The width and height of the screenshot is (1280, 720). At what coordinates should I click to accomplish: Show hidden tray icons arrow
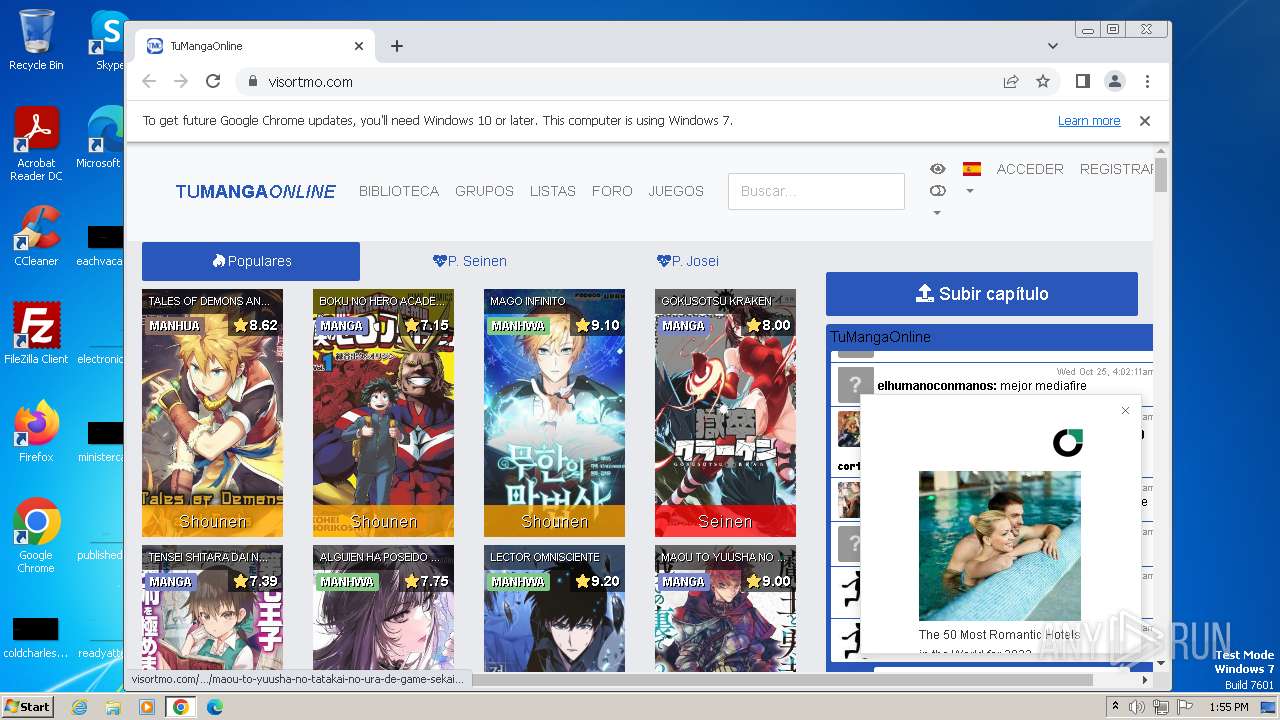(x=1115, y=707)
